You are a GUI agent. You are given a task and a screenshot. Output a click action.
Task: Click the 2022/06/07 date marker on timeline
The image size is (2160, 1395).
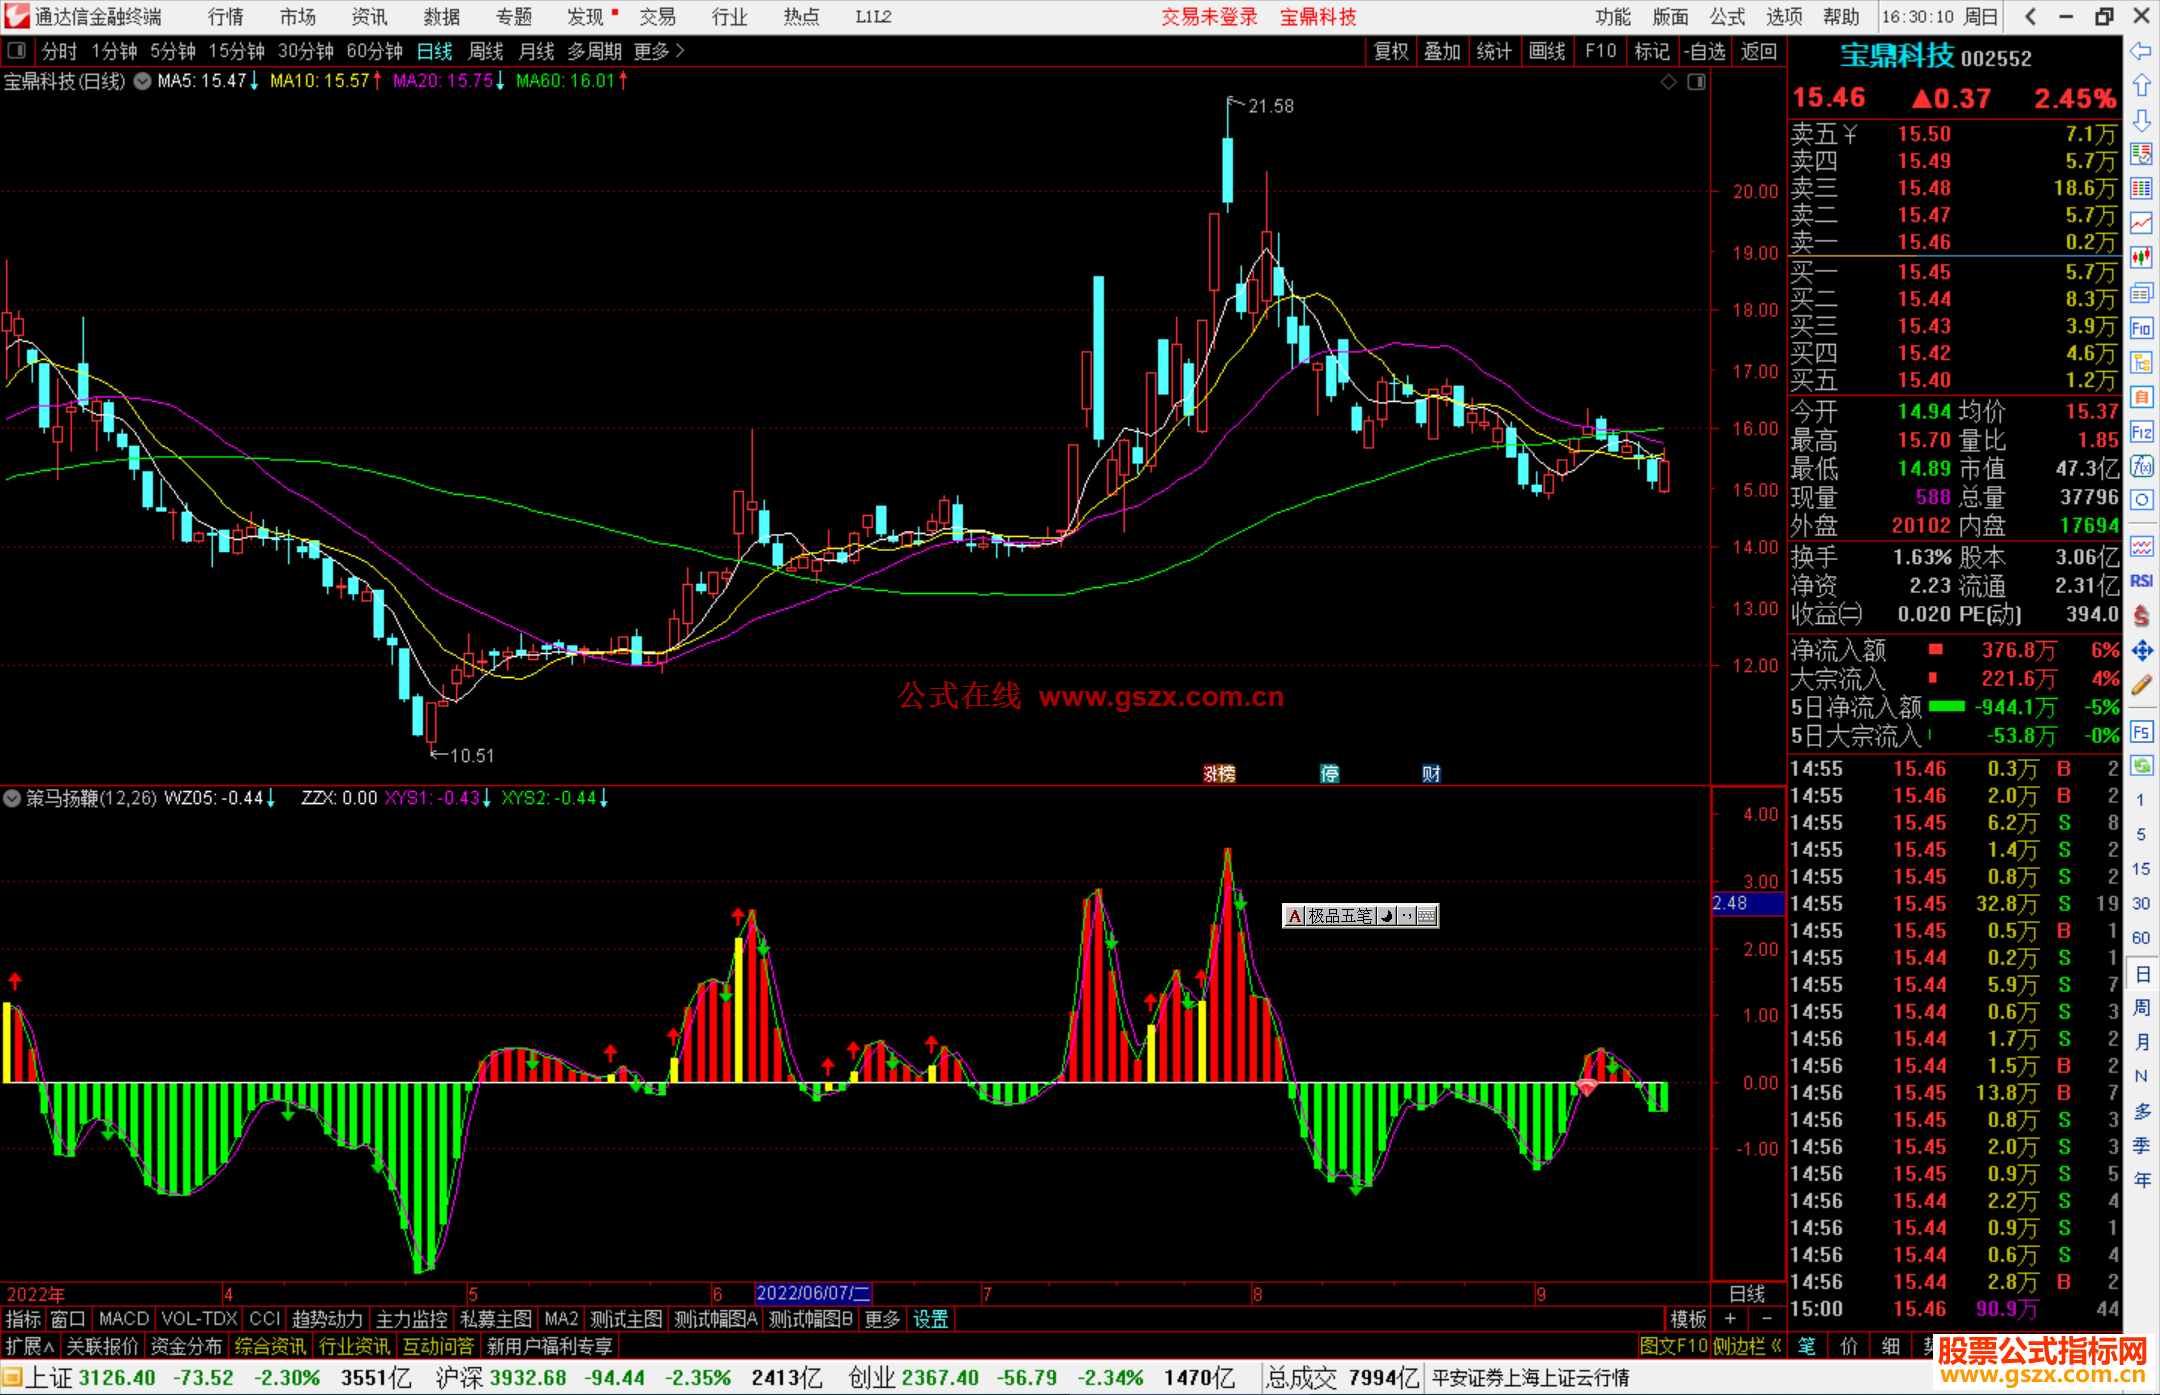point(813,1293)
